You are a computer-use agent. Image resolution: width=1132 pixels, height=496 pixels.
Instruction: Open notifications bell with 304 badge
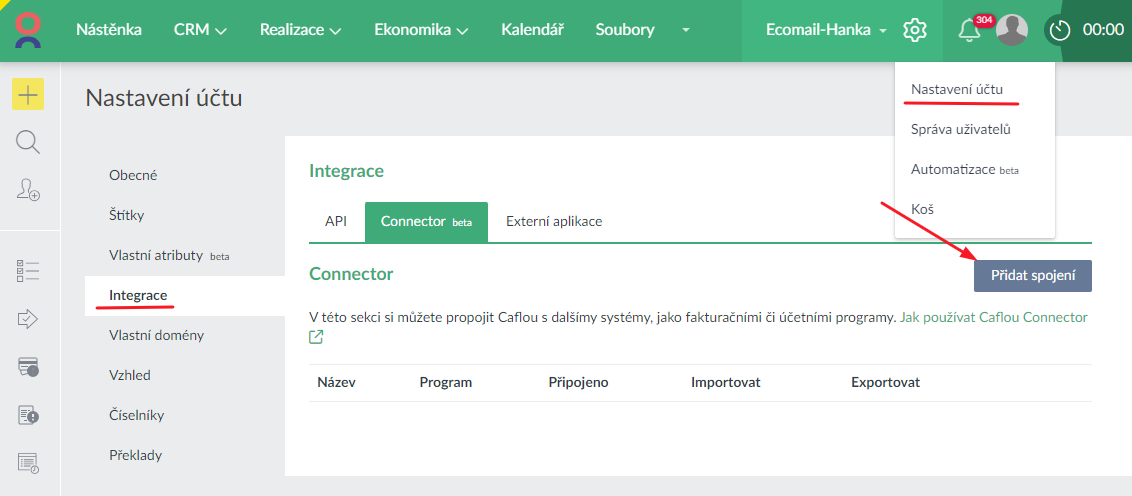click(x=968, y=30)
